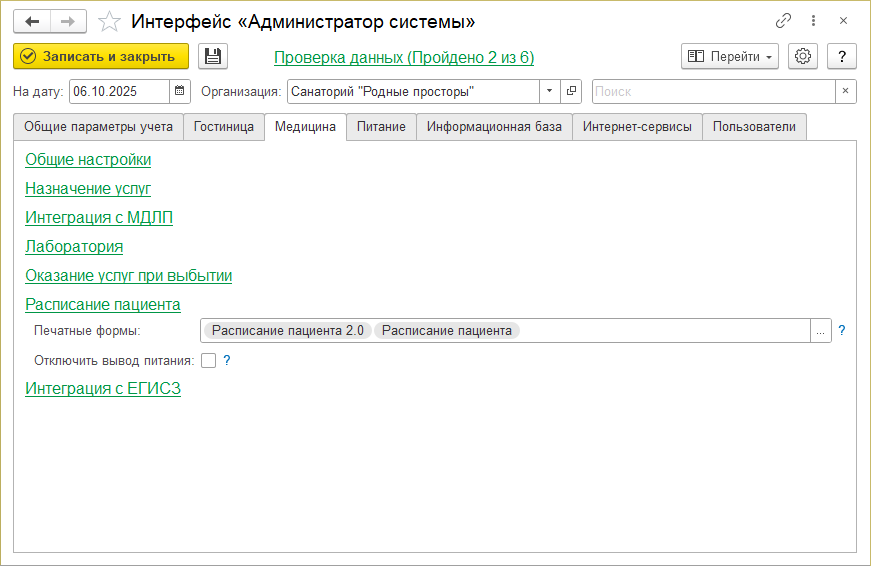This screenshot has height=566, width=871.
Task: Switch to Информационная база tab
Action: coord(494,127)
